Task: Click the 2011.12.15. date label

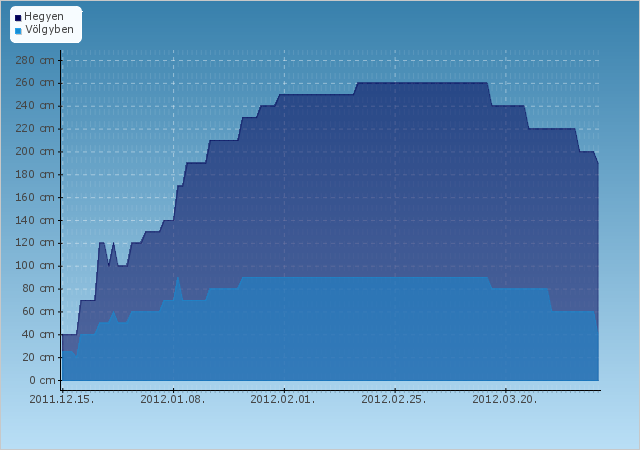Action: pos(62,399)
